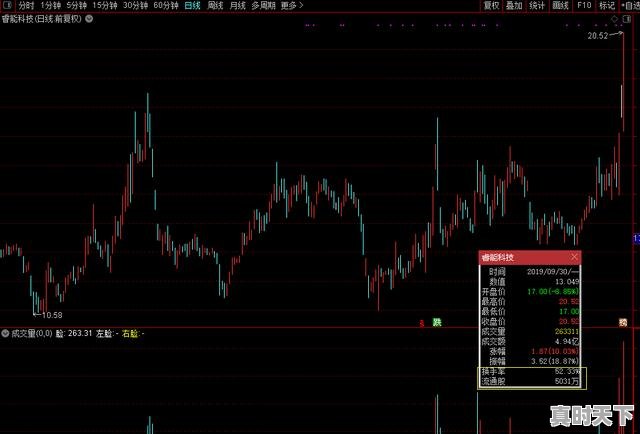Open the 多周期 multi-period view
Viewport: 640px width, 434px height.
click(263, 6)
